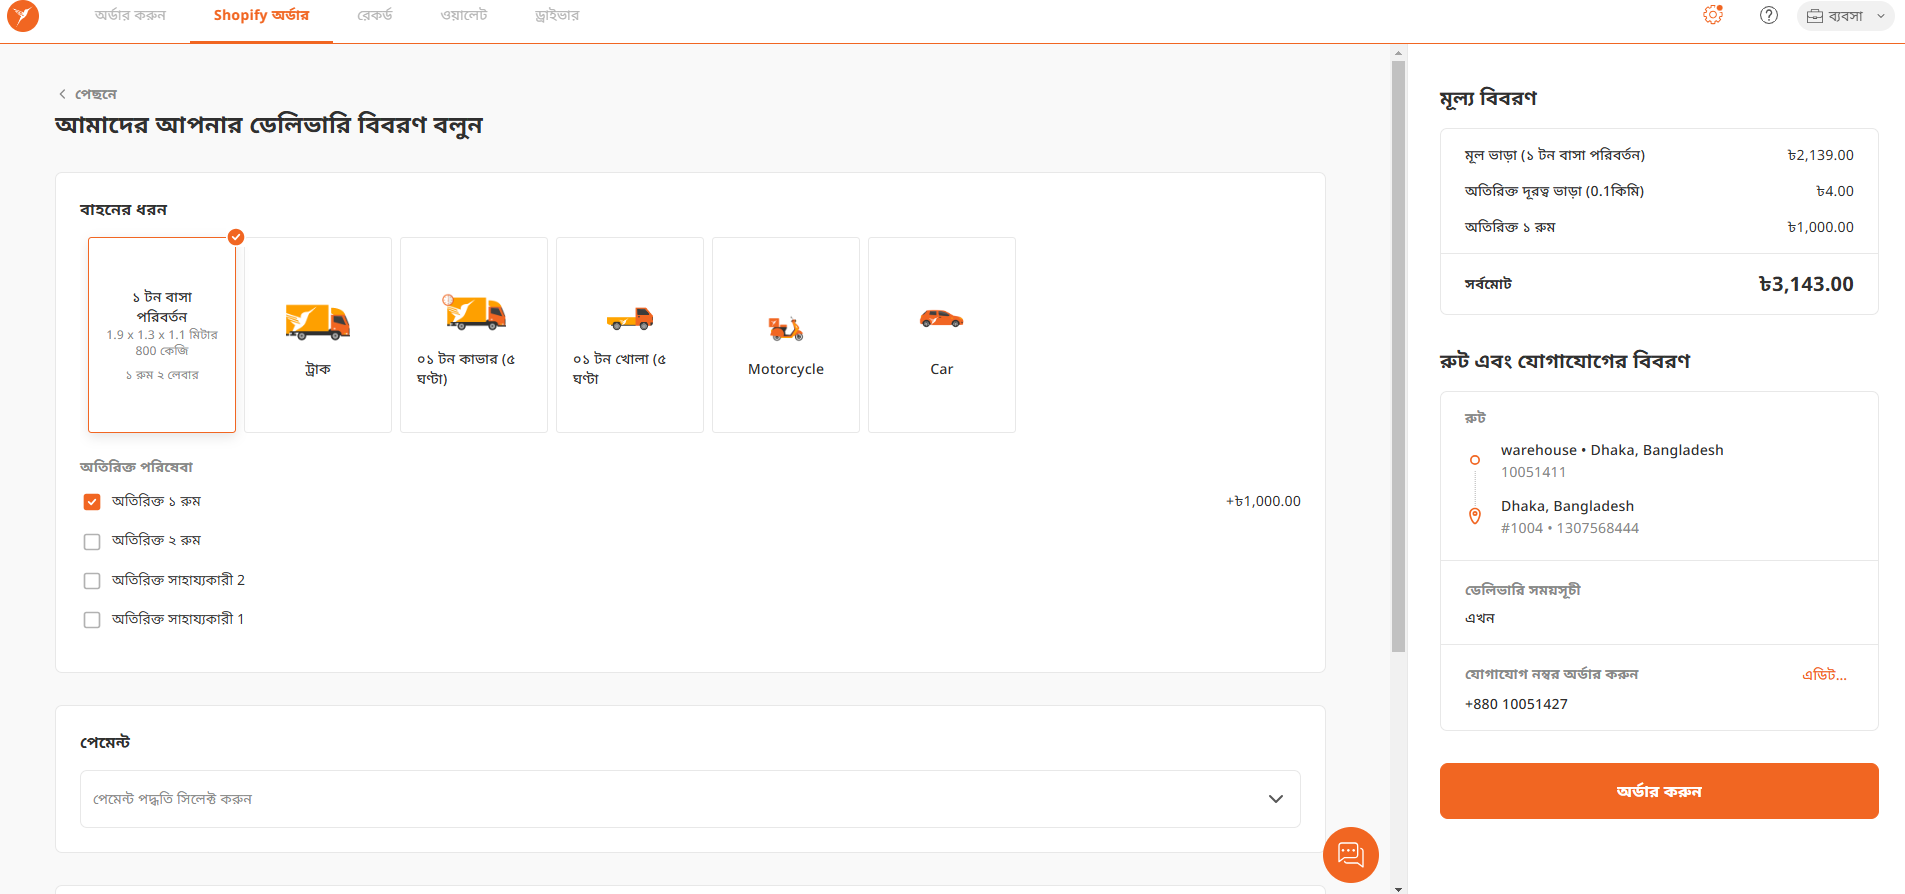Image resolution: width=1905 pixels, height=894 pixels.
Task: Uncheck অতিরিক্ত ১ রুম checkbox
Action: (x=92, y=502)
